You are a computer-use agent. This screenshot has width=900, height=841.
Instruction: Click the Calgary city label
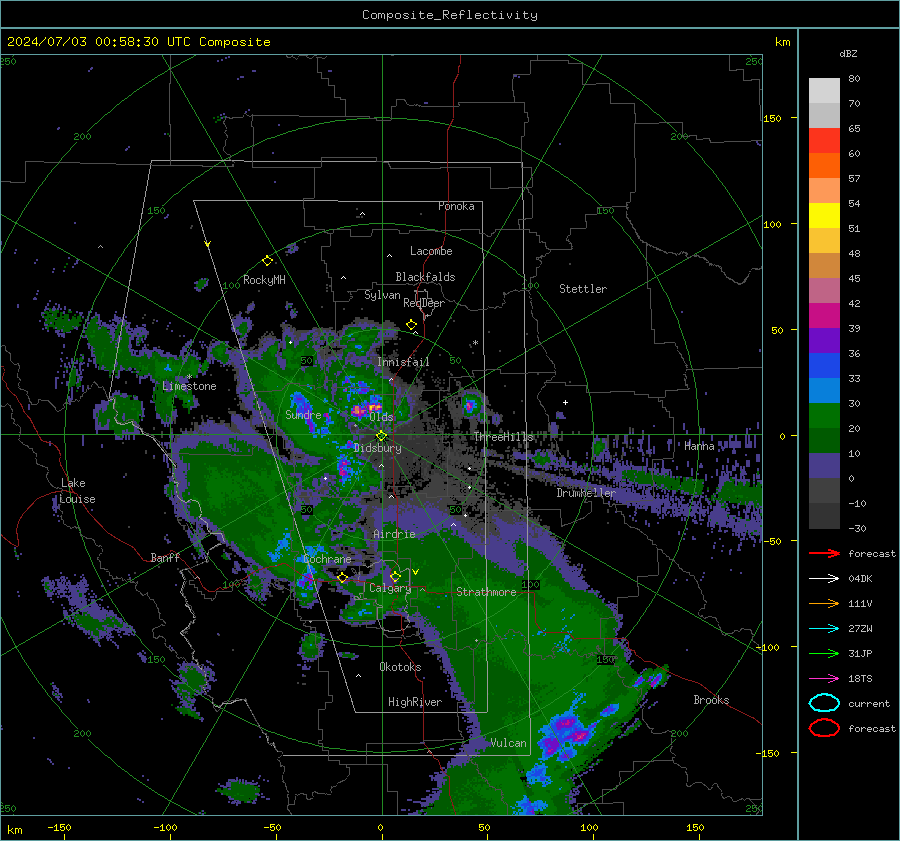[390, 588]
